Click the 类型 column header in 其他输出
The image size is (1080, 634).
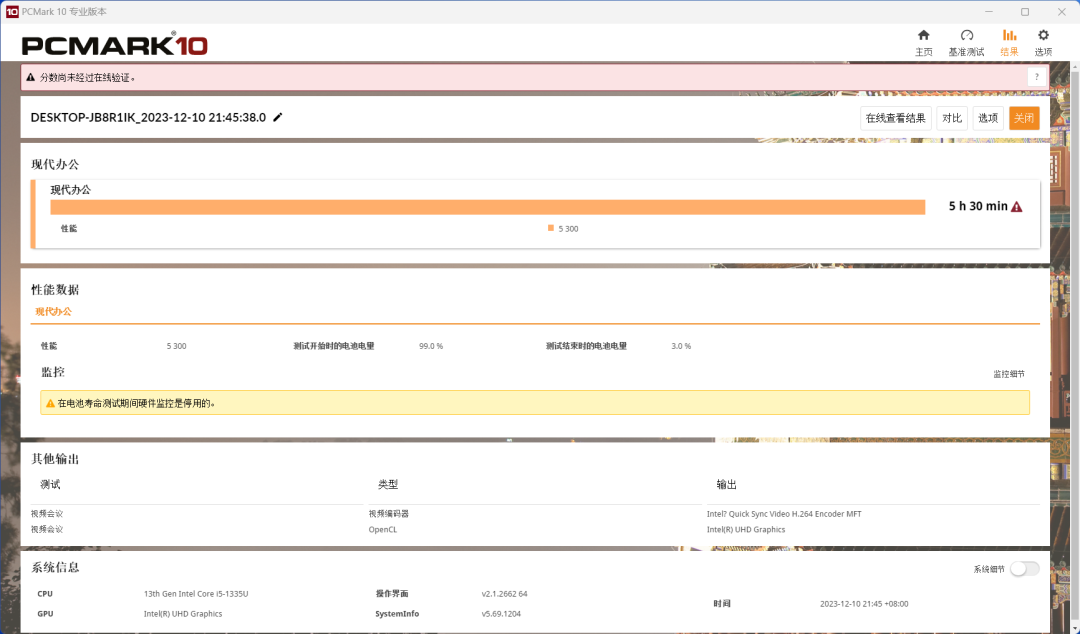pyautogui.click(x=388, y=484)
